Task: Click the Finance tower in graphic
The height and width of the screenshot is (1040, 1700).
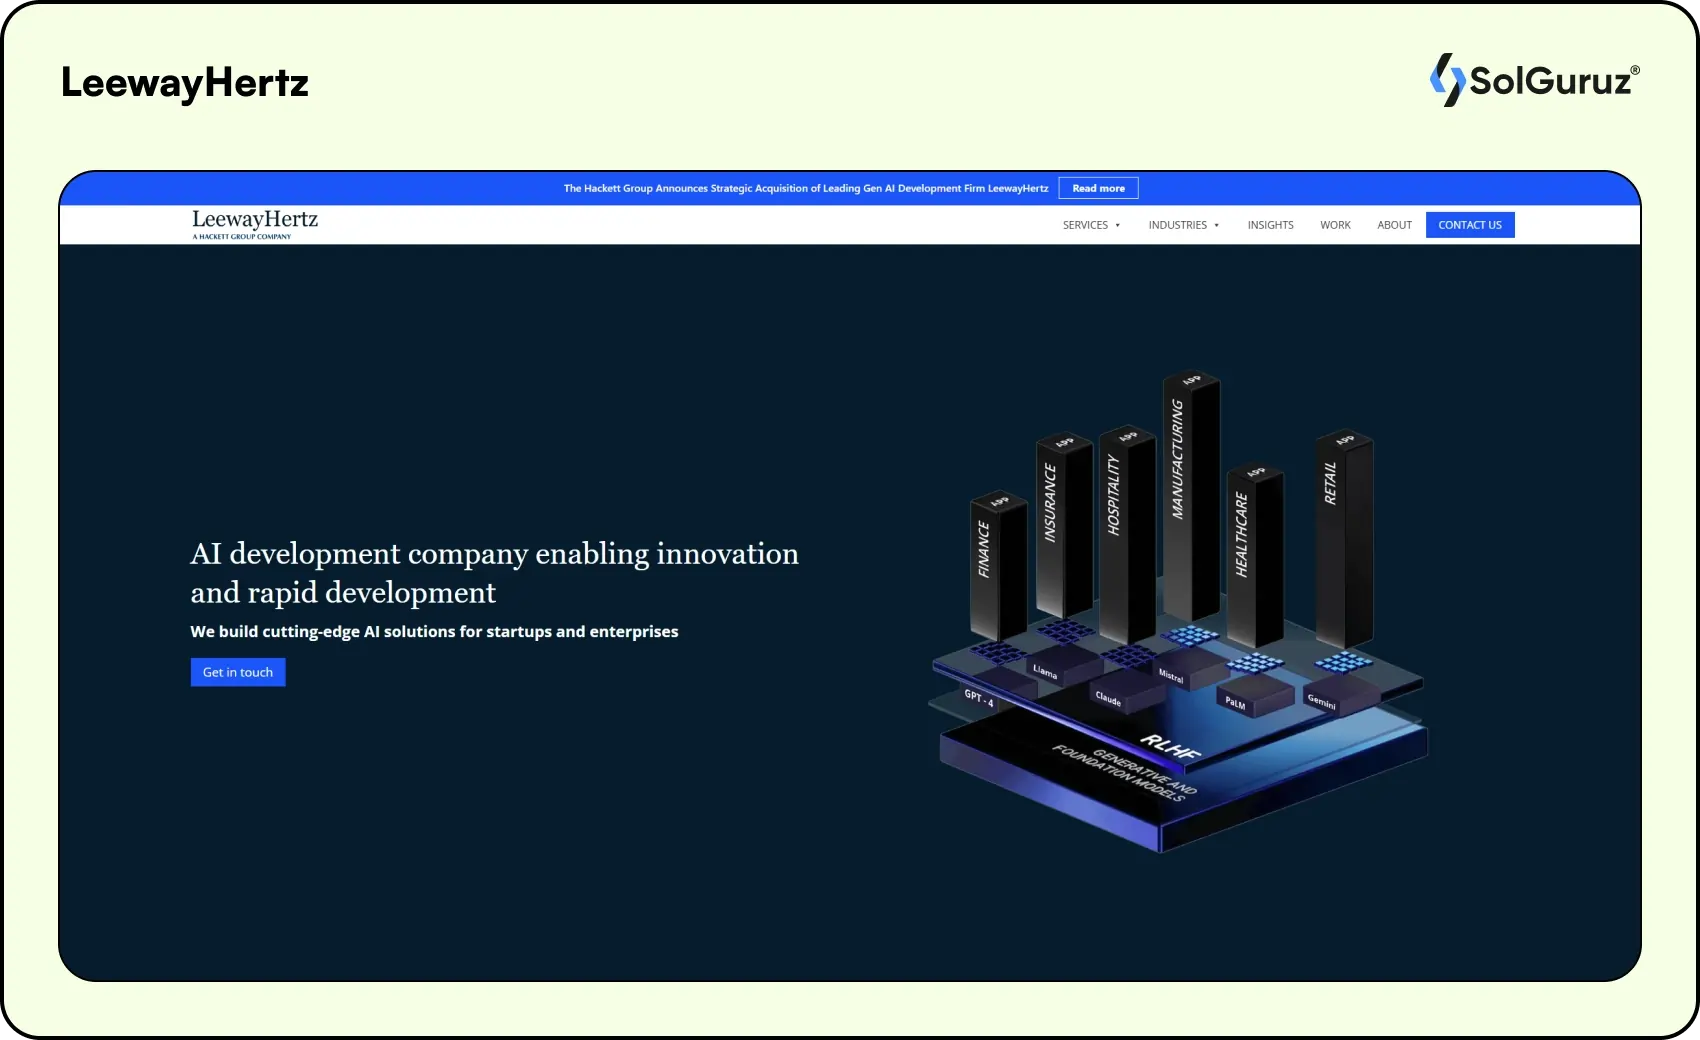Action: [996, 565]
